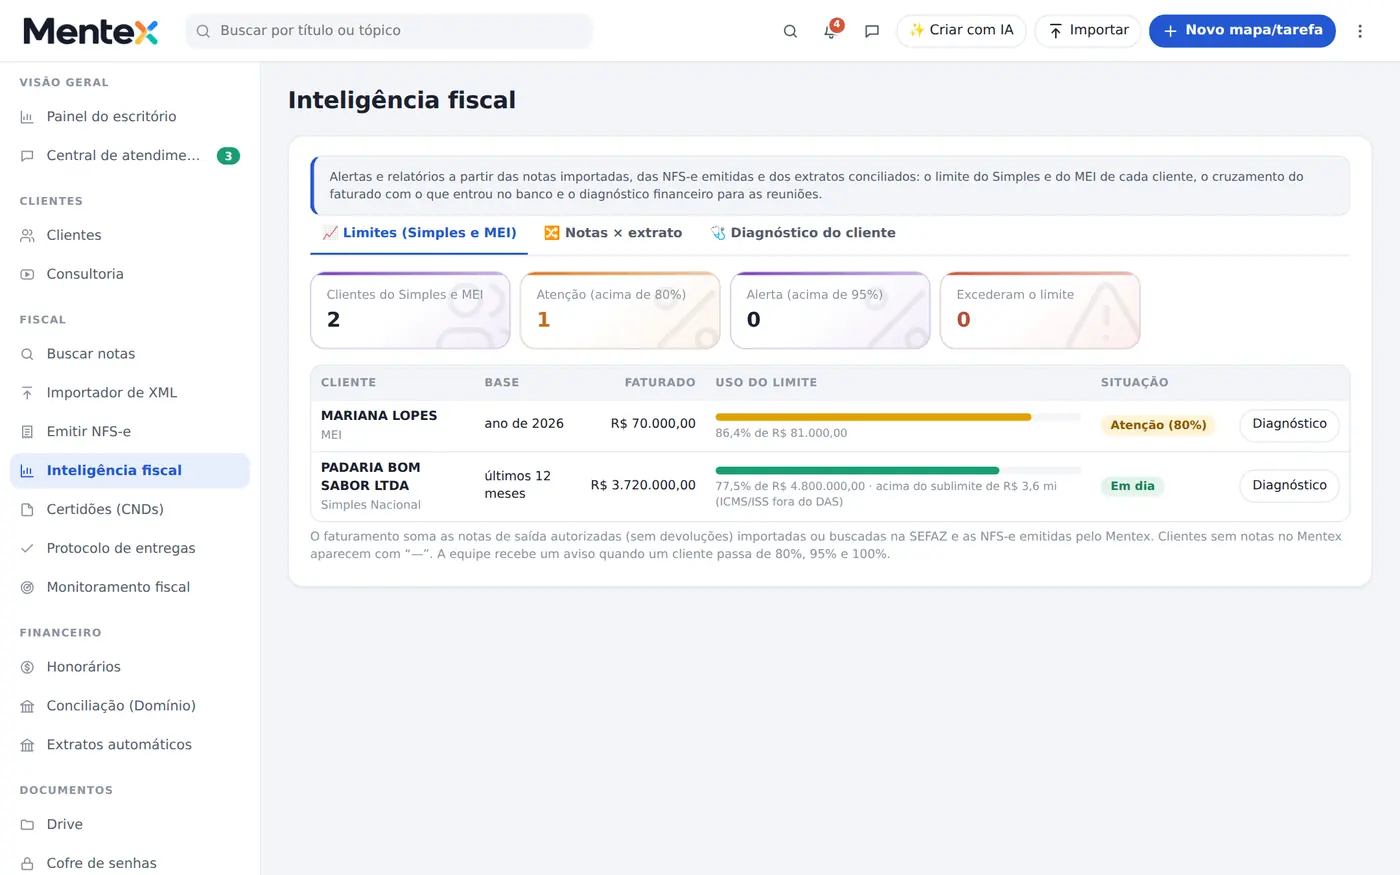Click the Drive folder icon
This screenshot has height=875, width=1400.
[x=27, y=825]
